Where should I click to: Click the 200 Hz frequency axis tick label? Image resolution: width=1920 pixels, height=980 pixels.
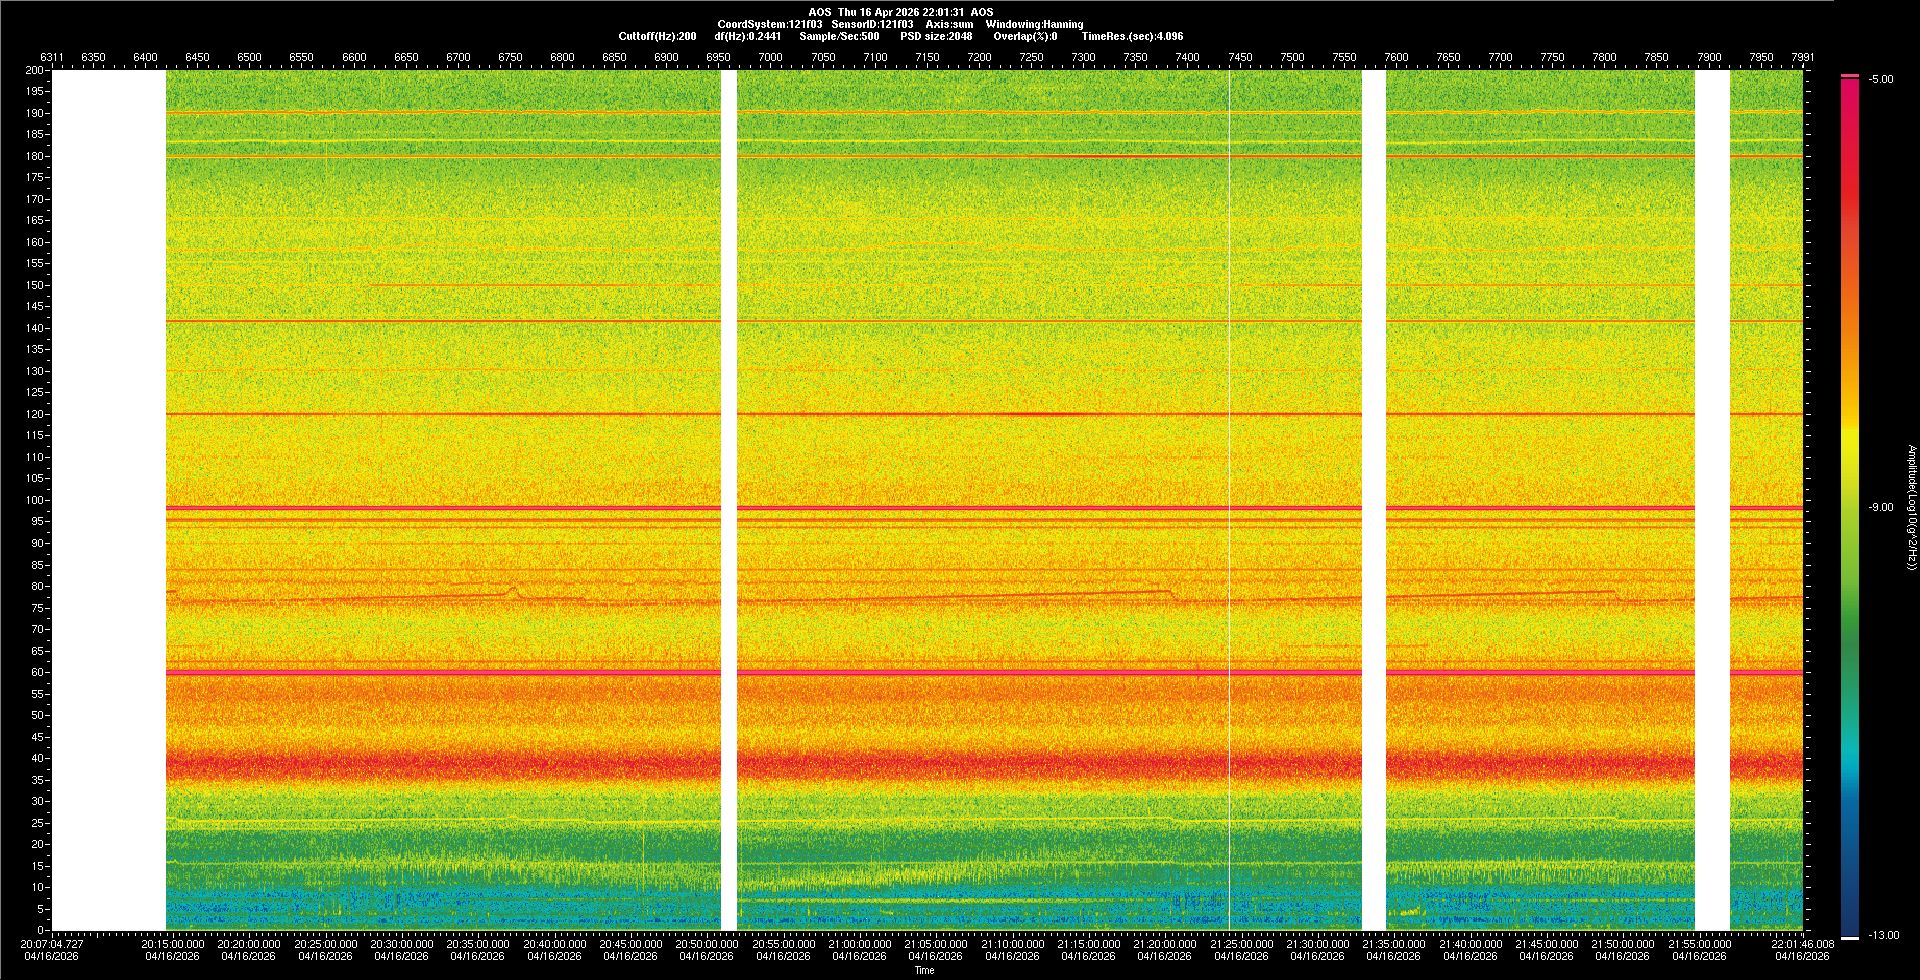(x=34, y=70)
